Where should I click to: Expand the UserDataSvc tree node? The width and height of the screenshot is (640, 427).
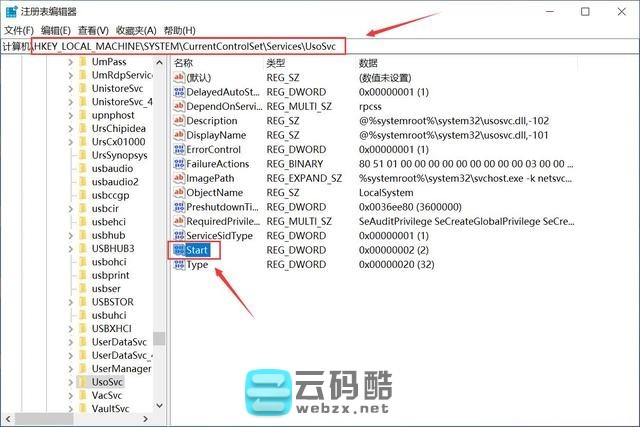click(x=71, y=342)
